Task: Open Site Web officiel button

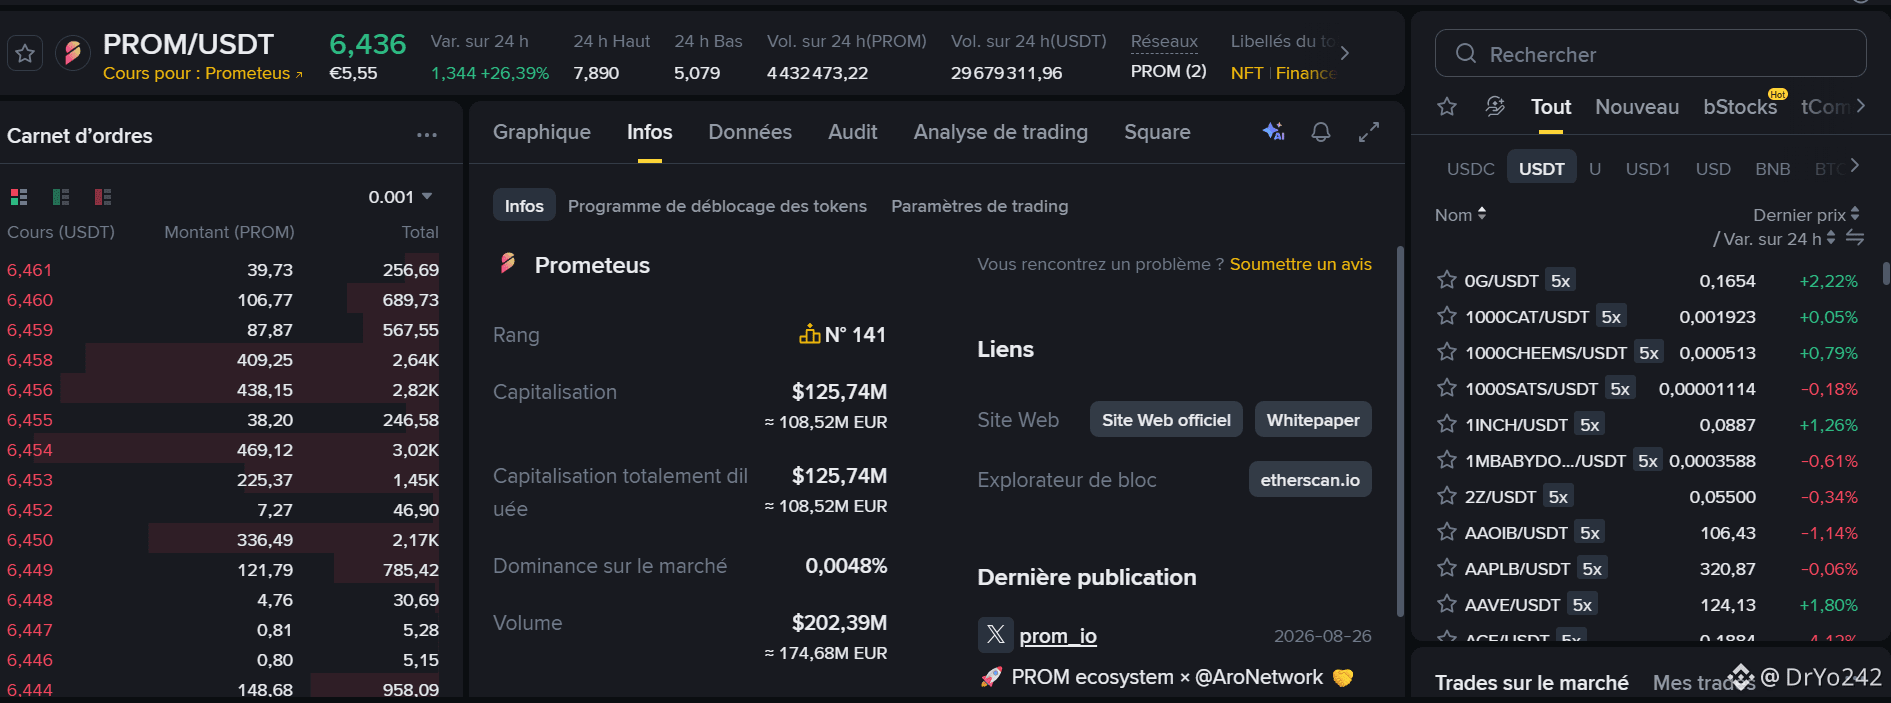Action: 1166,420
